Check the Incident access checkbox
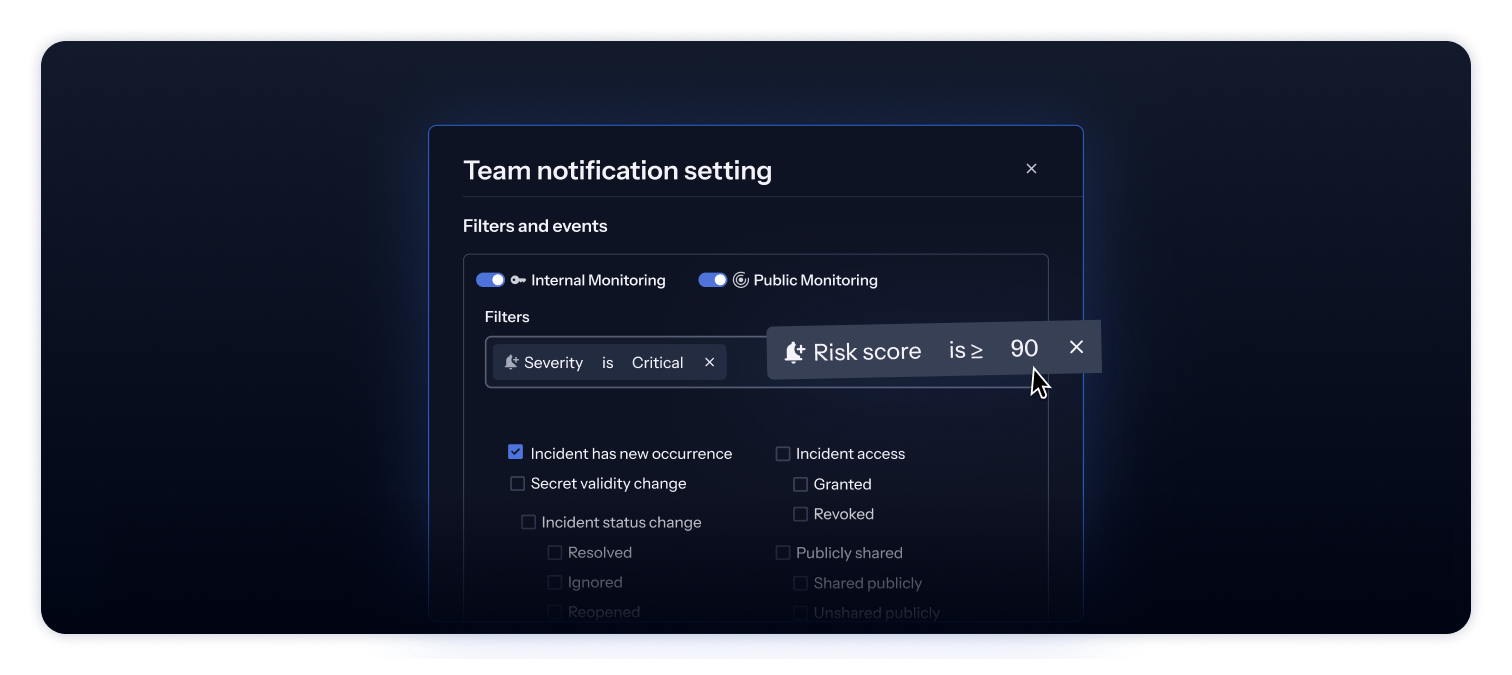Screen dimensions: 1512x675 783,453
